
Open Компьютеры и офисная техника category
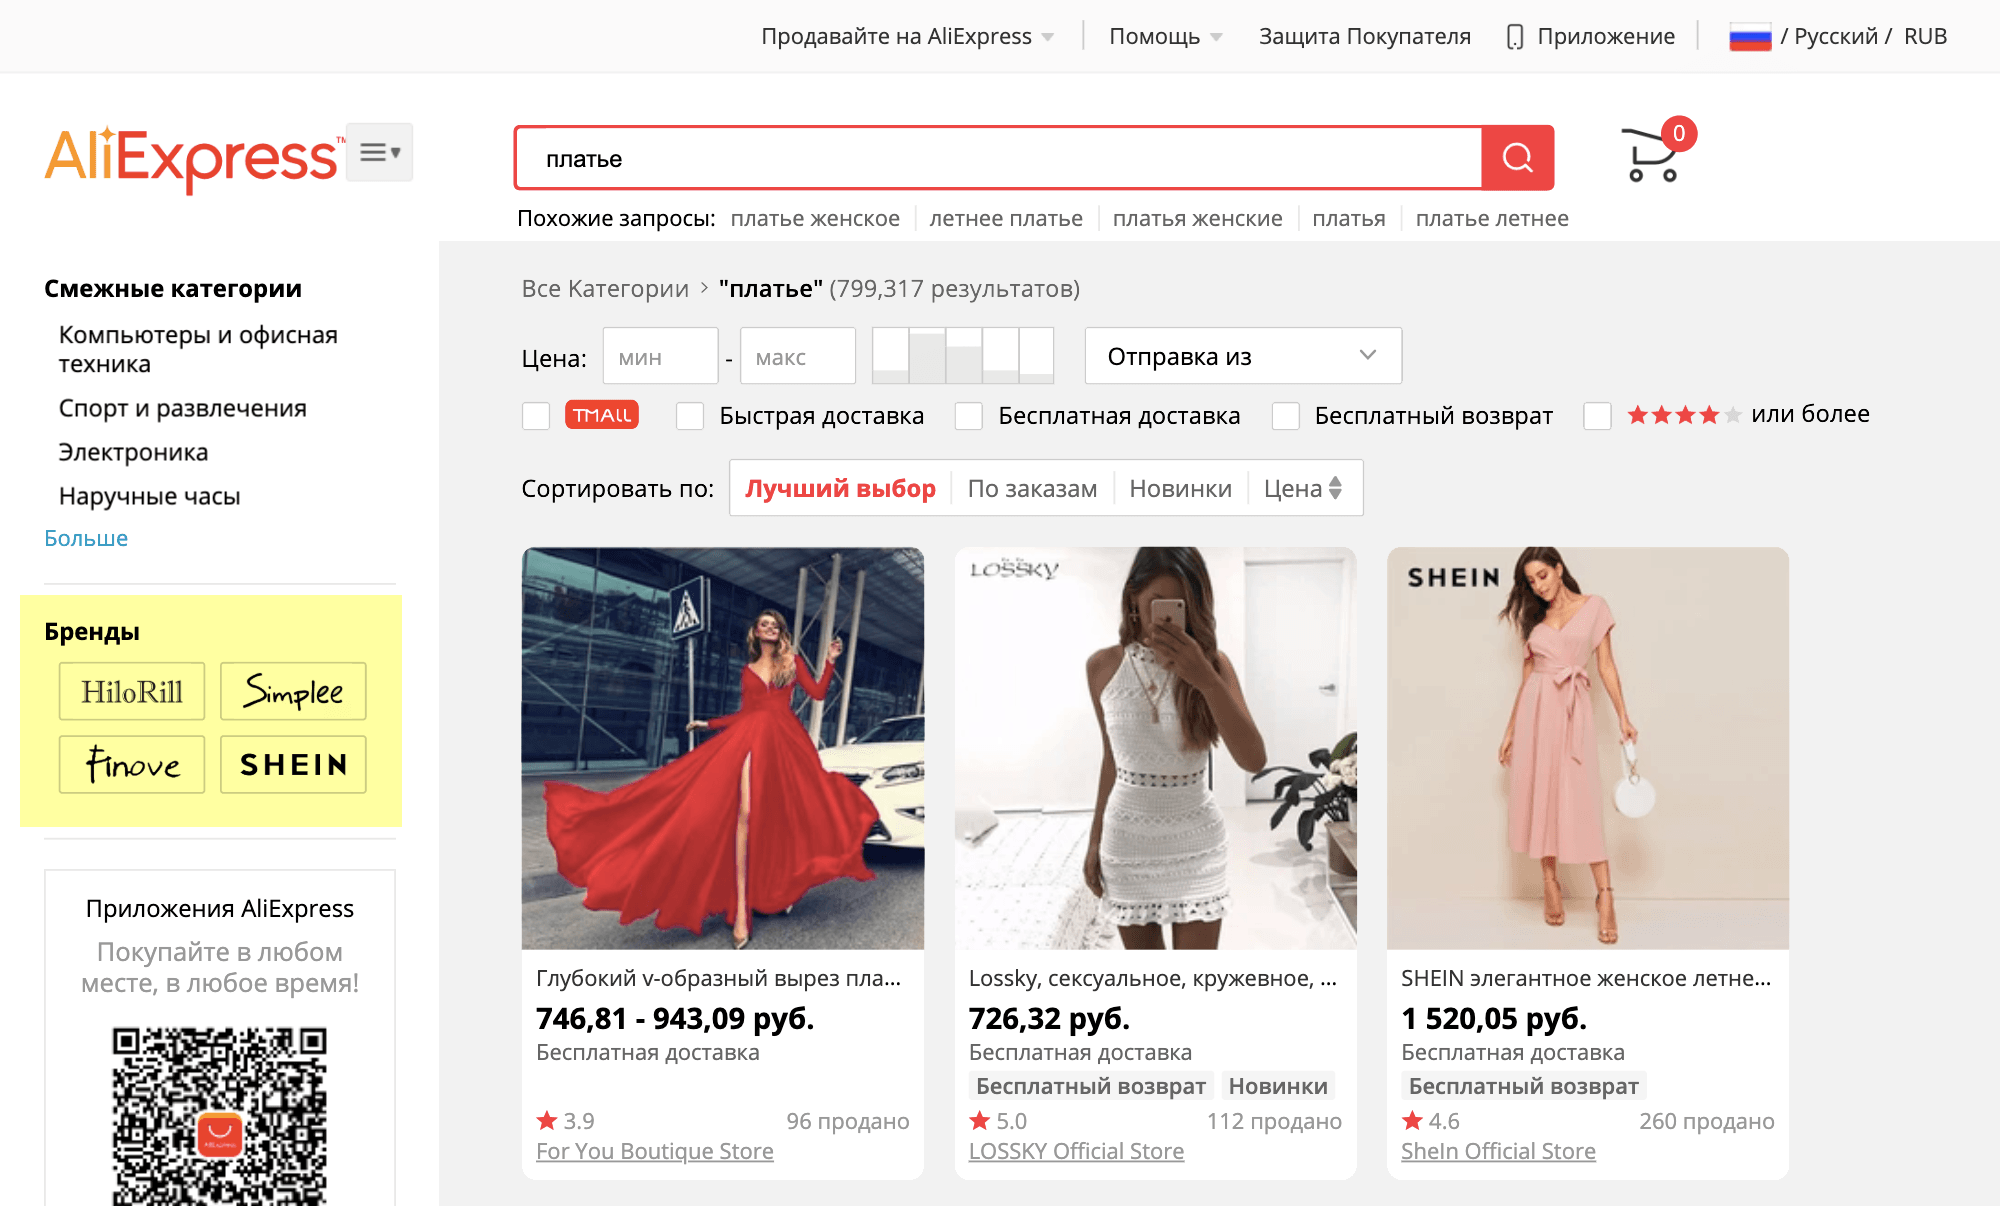(x=198, y=349)
